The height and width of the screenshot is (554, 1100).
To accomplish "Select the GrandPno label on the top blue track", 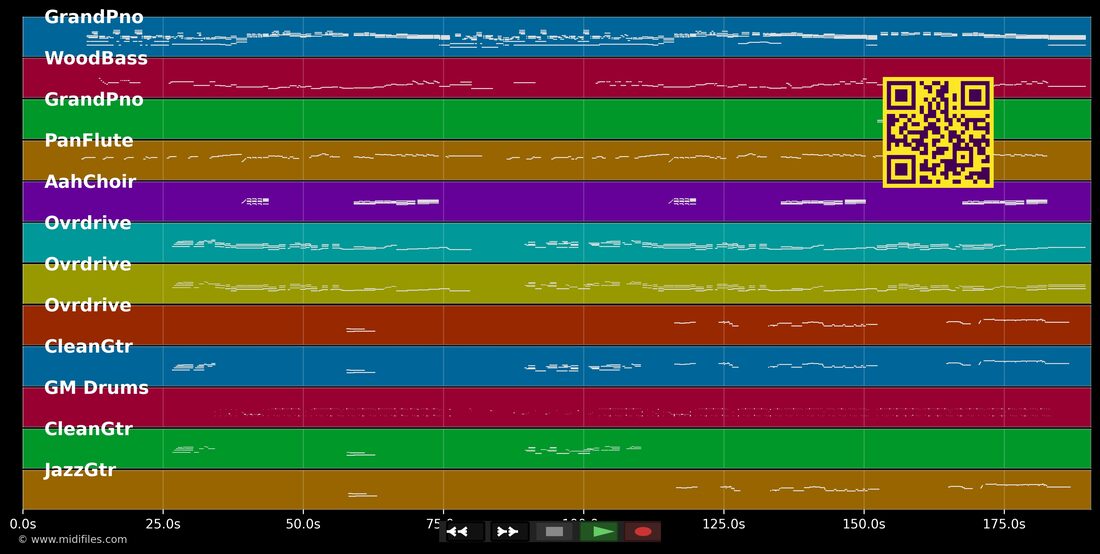I will [94, 17].
